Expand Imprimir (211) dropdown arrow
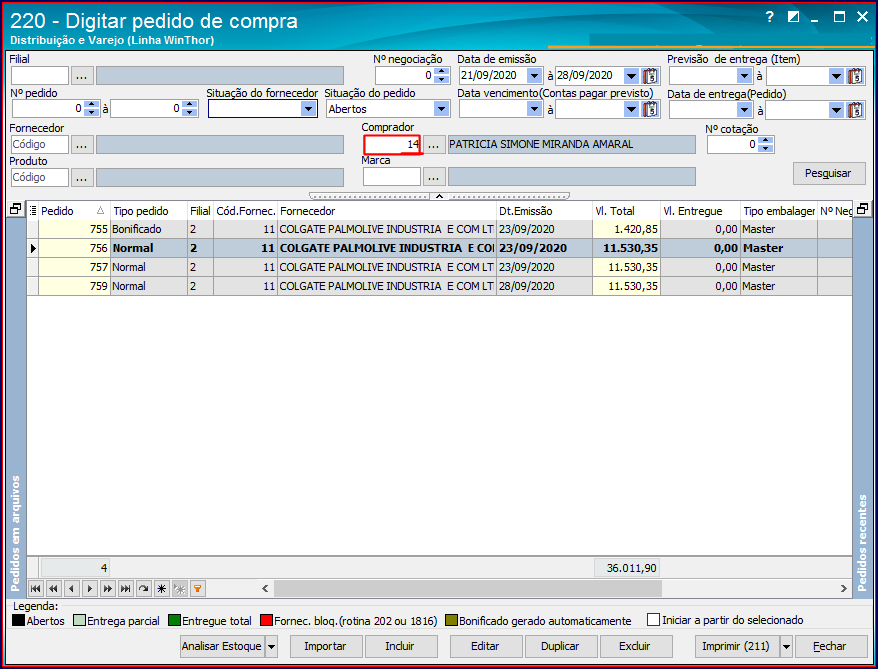This screenshot has height=669, width=878. [786, 647]
